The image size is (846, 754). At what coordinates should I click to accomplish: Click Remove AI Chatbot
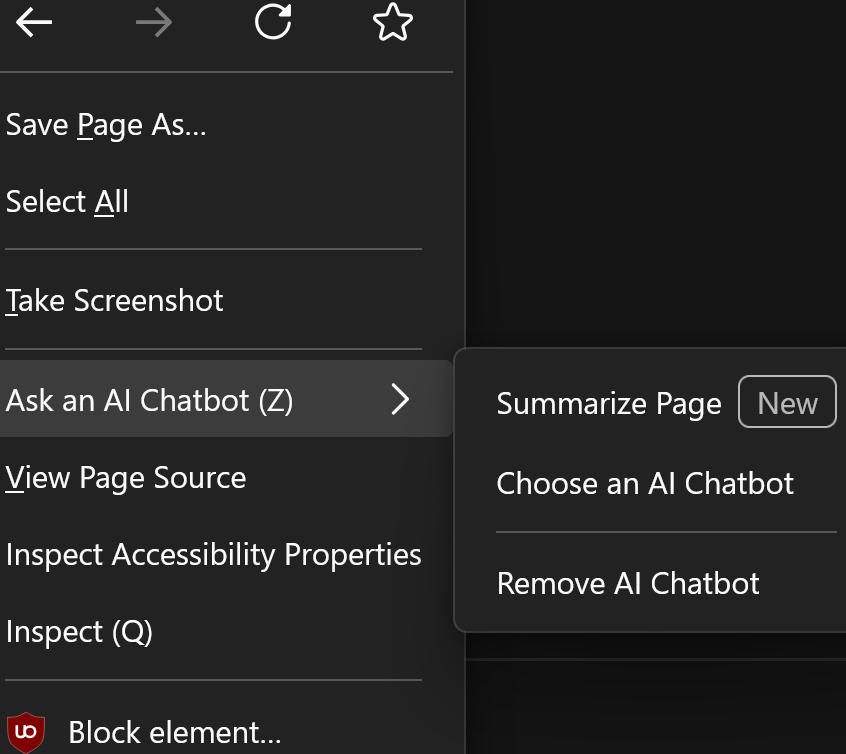[628, 583]
